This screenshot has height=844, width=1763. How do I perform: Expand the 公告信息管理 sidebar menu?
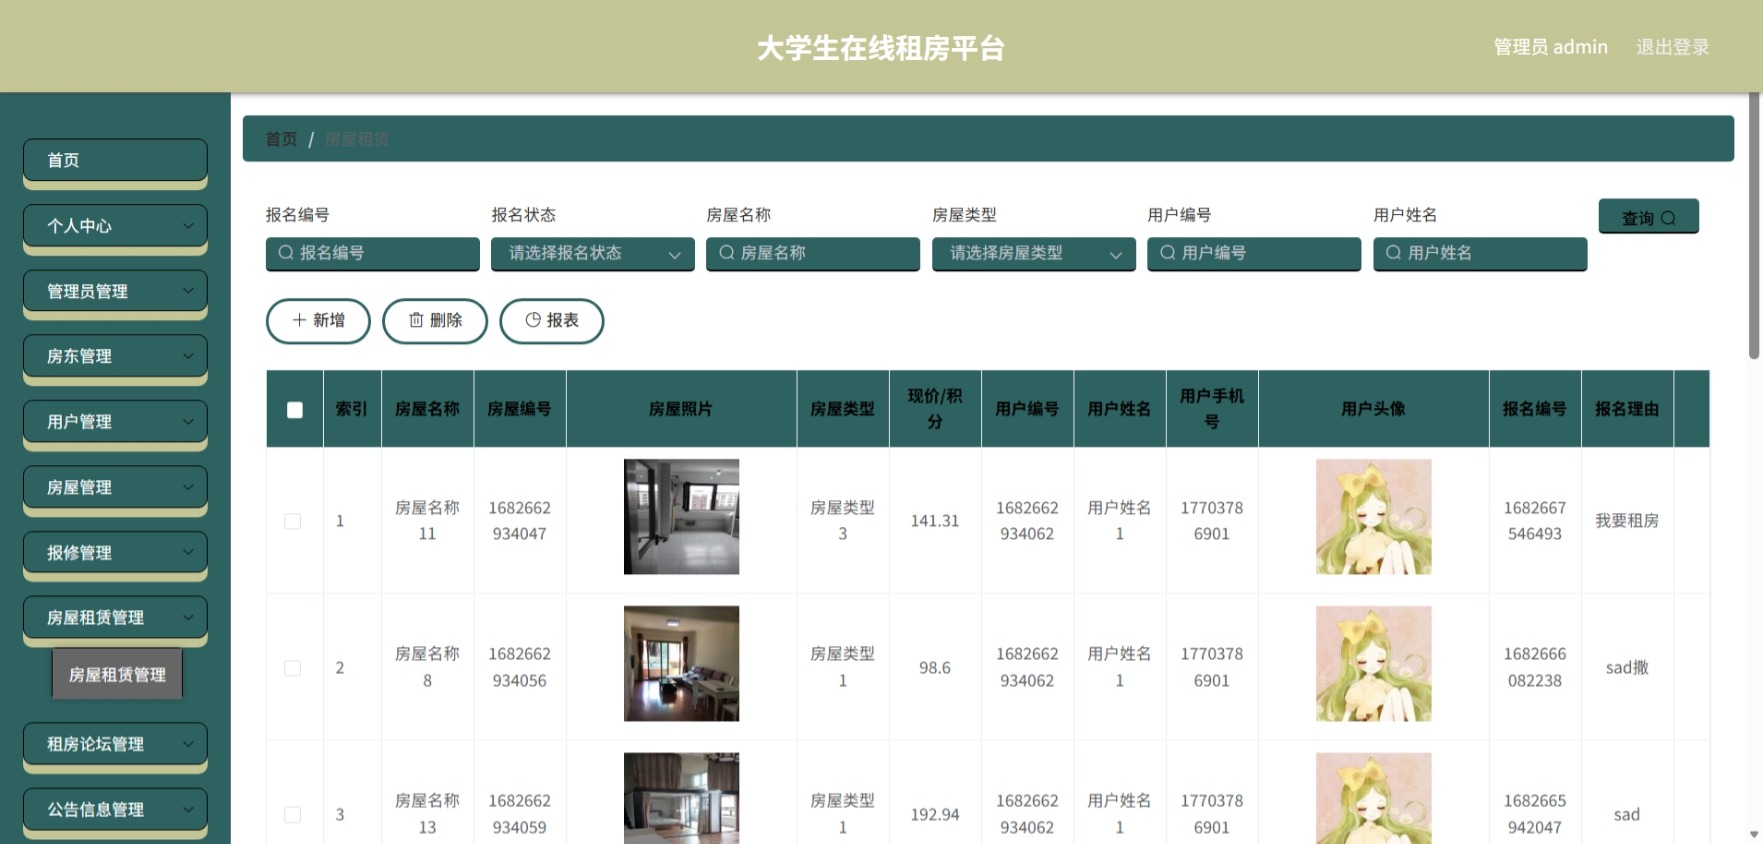point(115,810)
